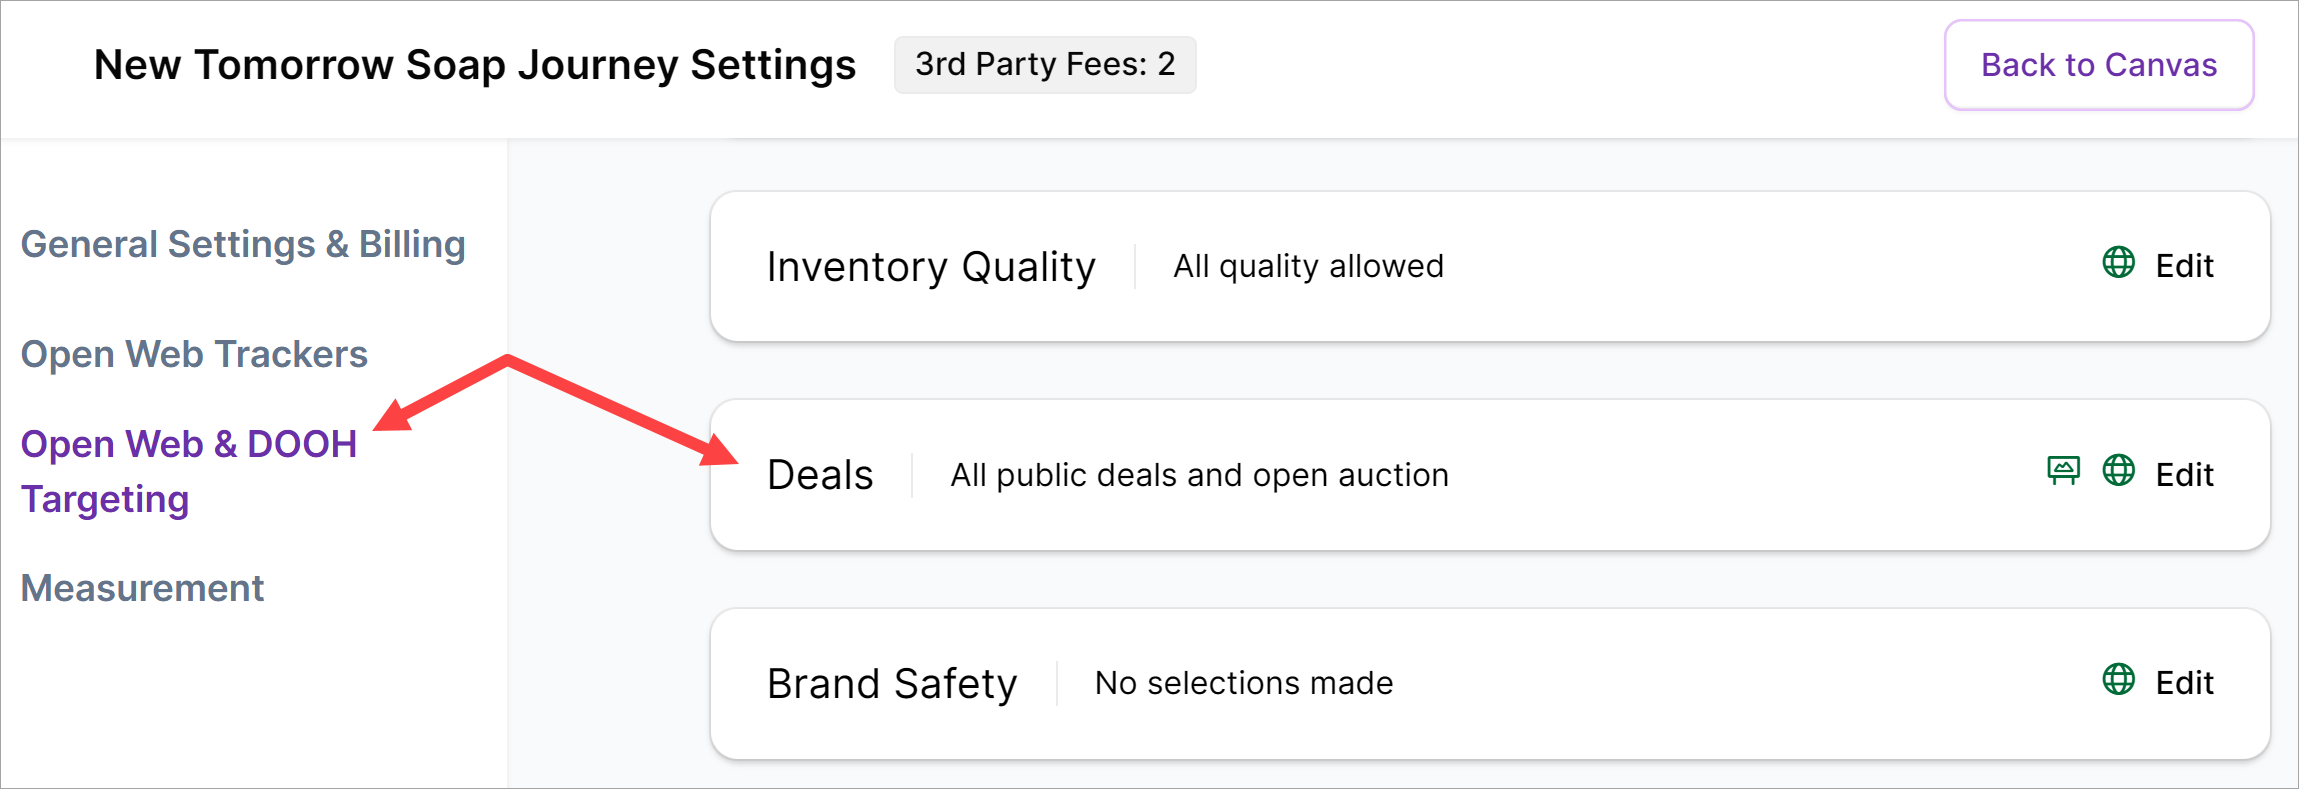Viewport: 2299px width, 789px height.
Task: Click the DOOH billboard icon in Deals row
Action: 2063,470
